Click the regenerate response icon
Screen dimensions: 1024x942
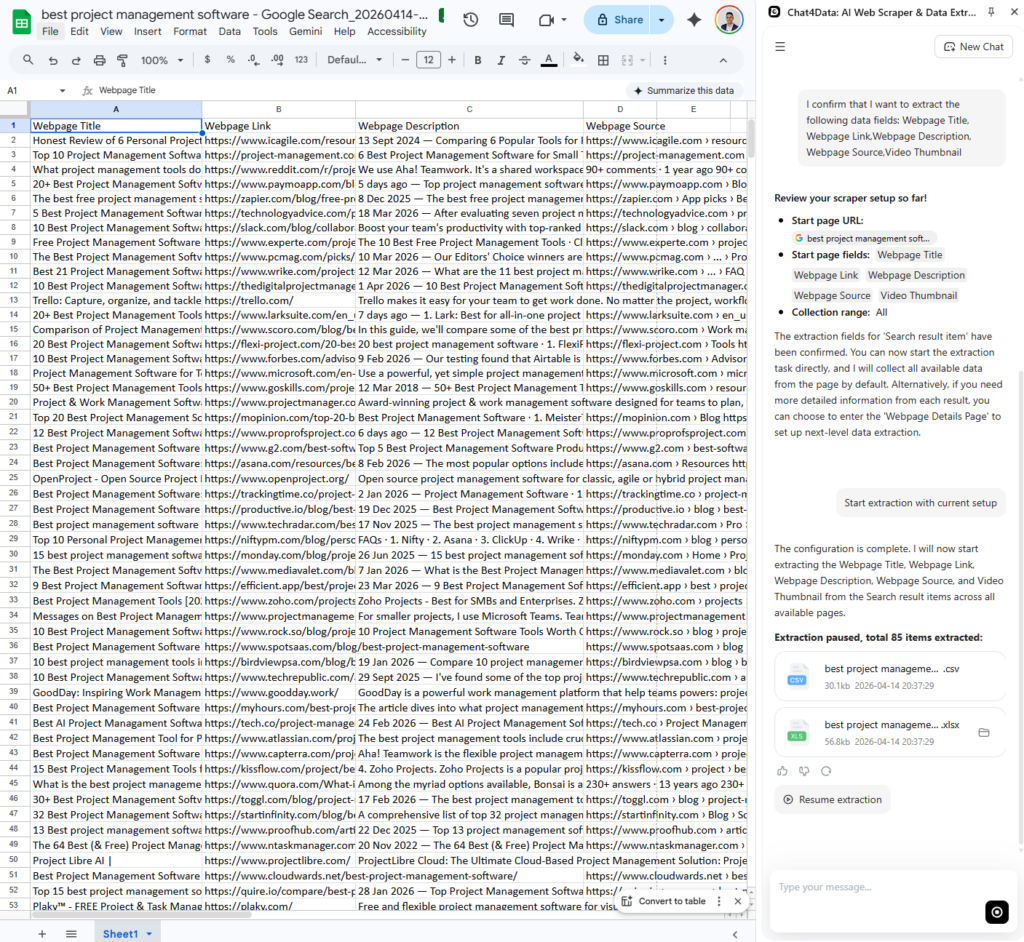coord(826,771)
